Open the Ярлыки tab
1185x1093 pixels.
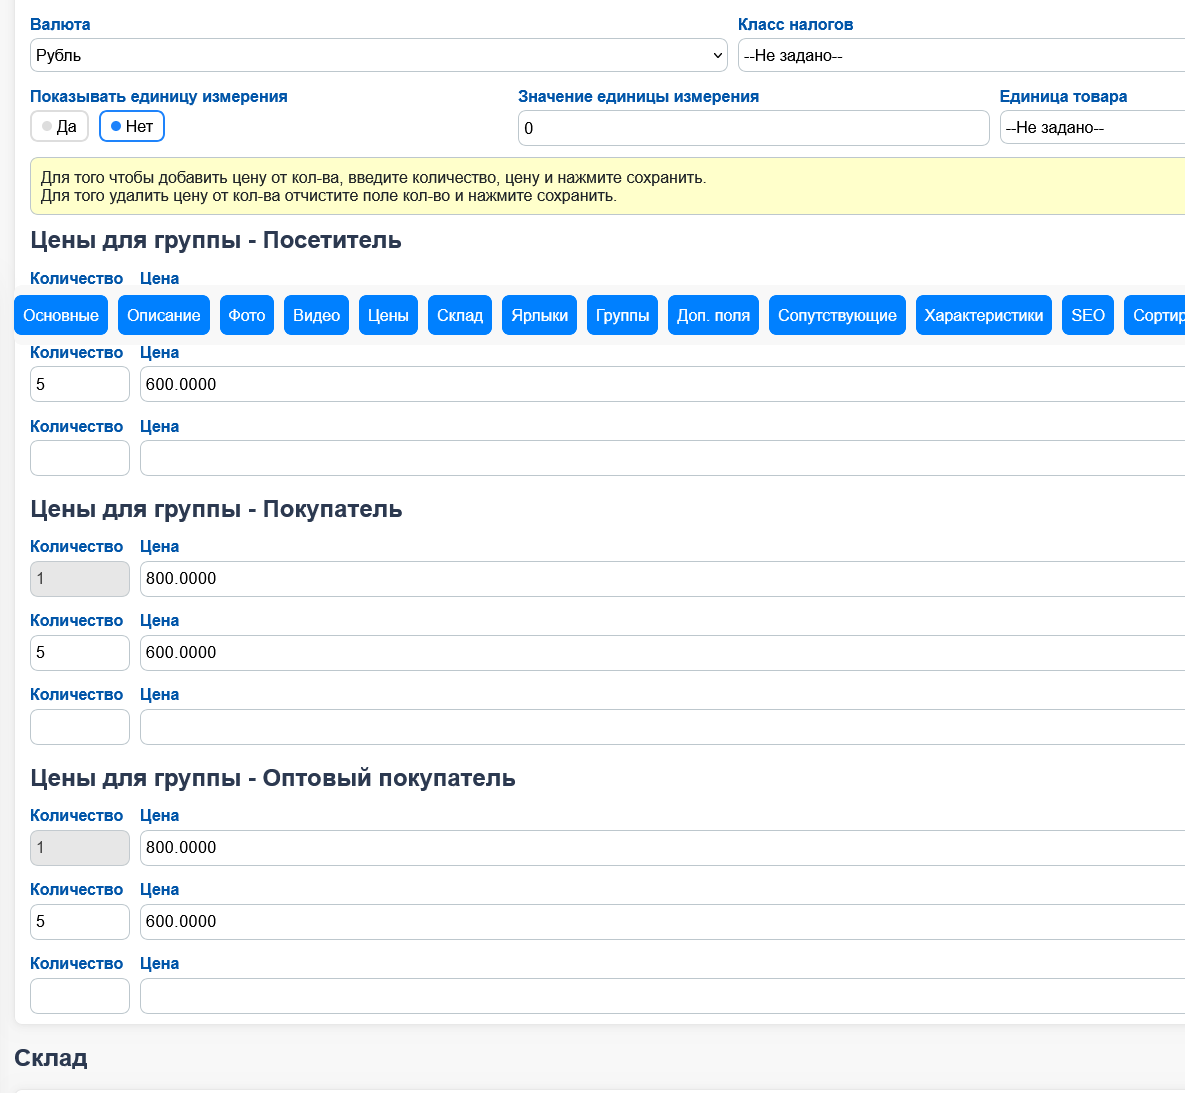point(539,316)
